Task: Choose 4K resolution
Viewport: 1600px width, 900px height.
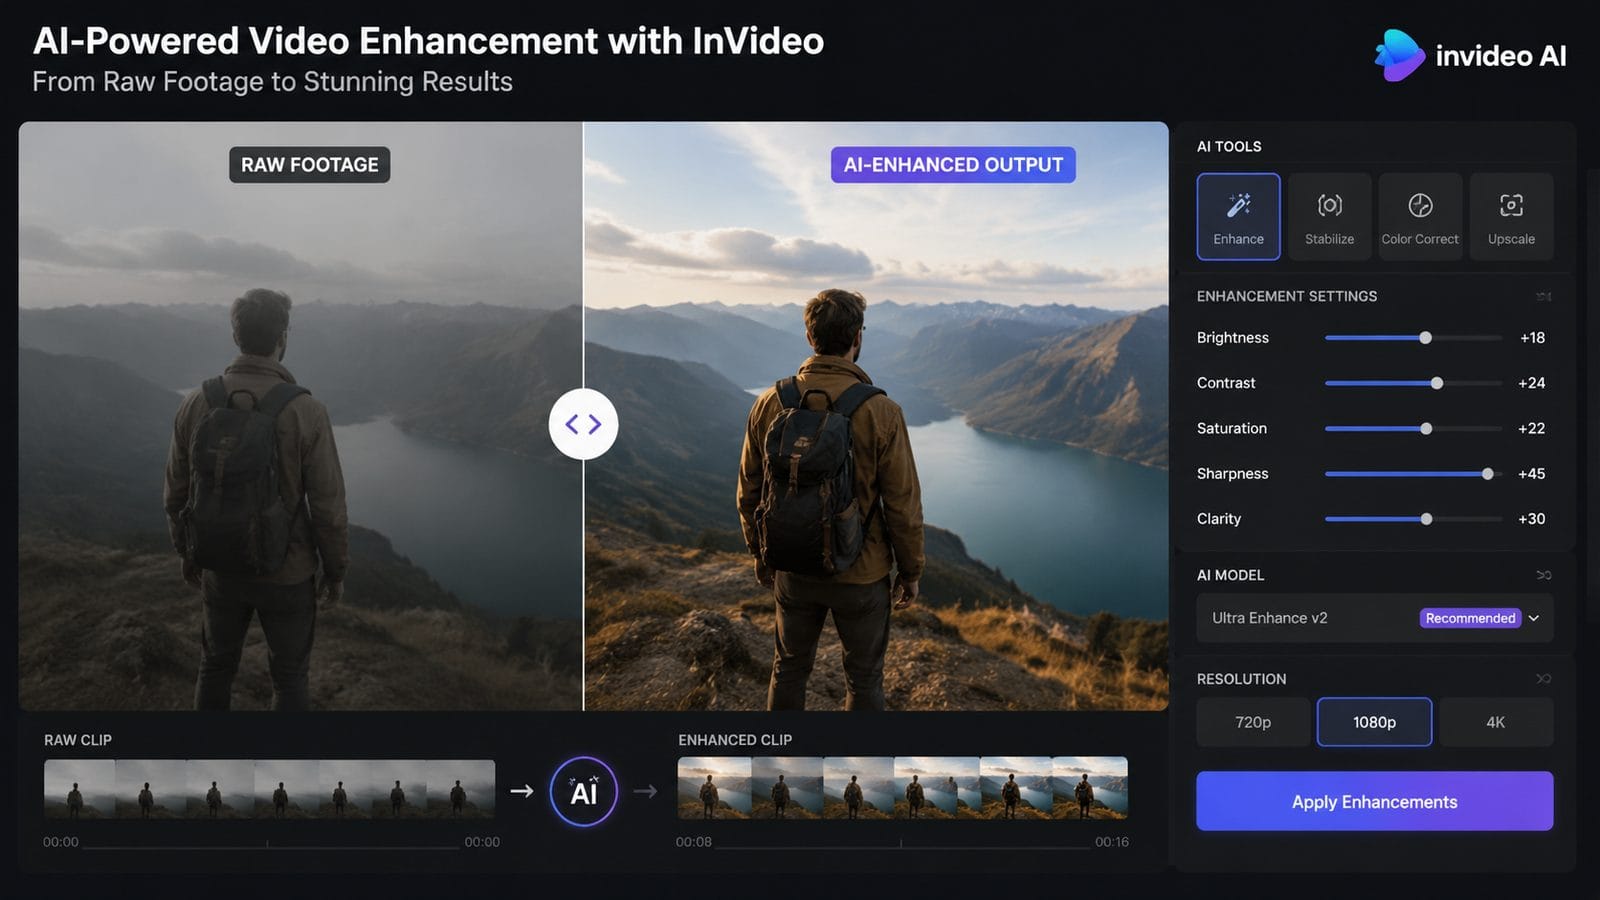Action: tap(1496, 722)
